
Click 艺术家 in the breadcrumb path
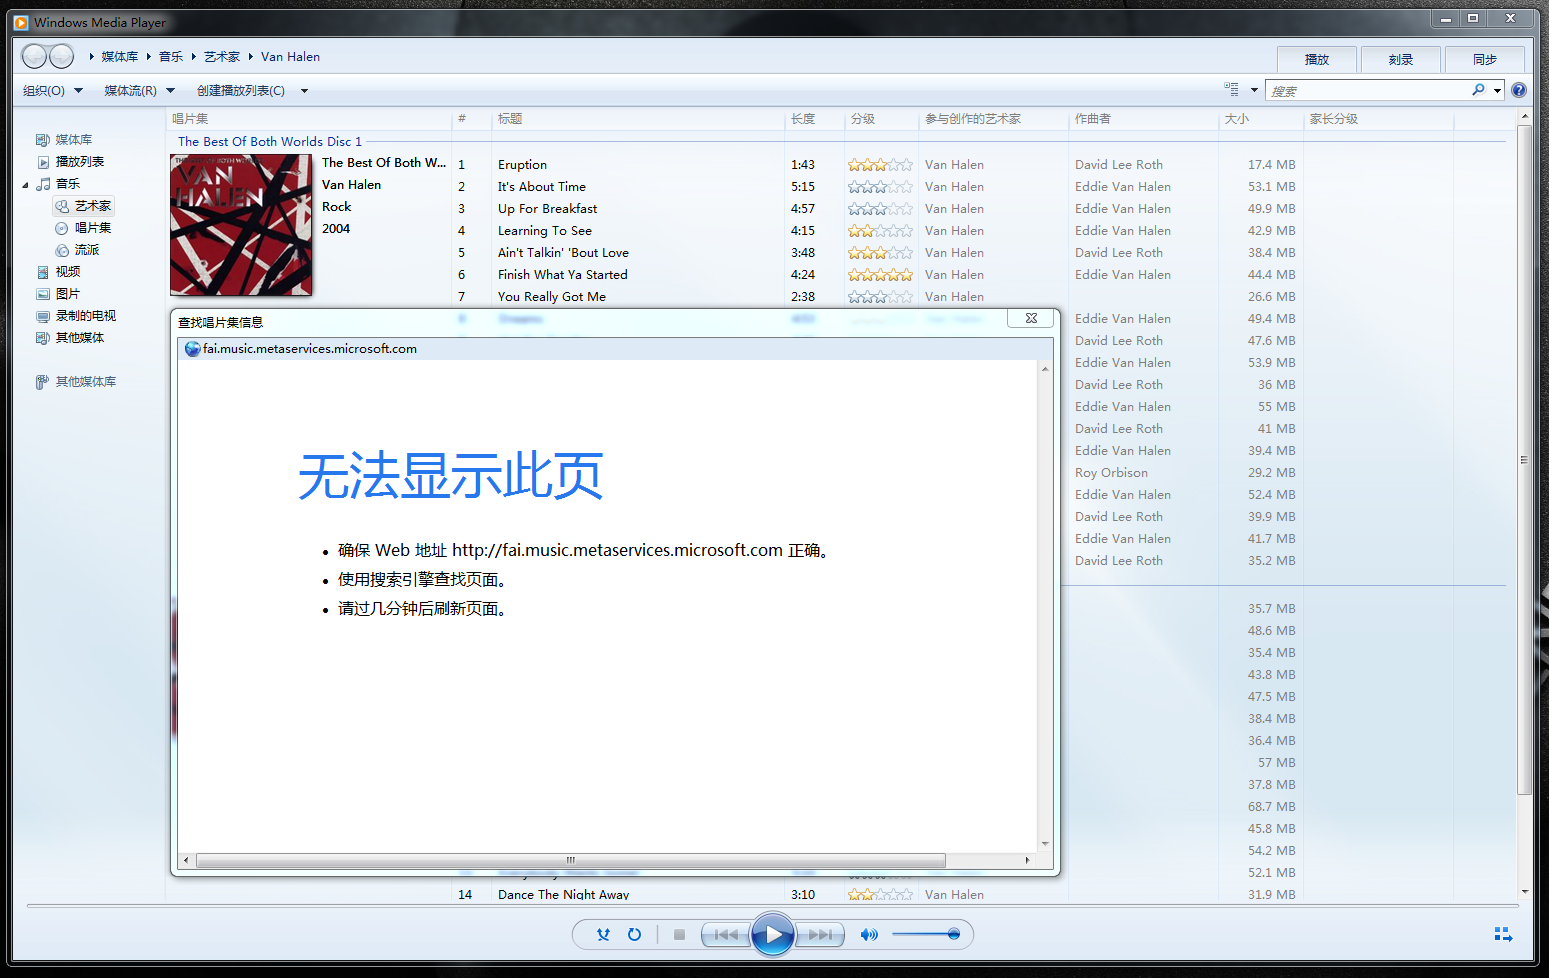pos(222,57)
